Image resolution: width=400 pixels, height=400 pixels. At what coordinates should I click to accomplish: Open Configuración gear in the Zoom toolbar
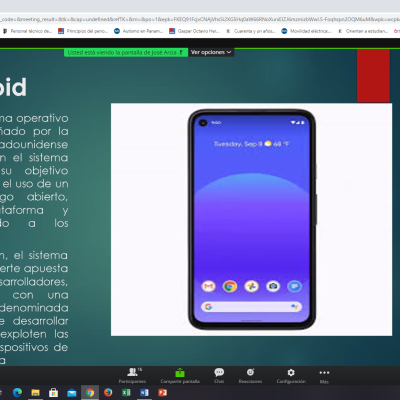[x=291, y=376]
